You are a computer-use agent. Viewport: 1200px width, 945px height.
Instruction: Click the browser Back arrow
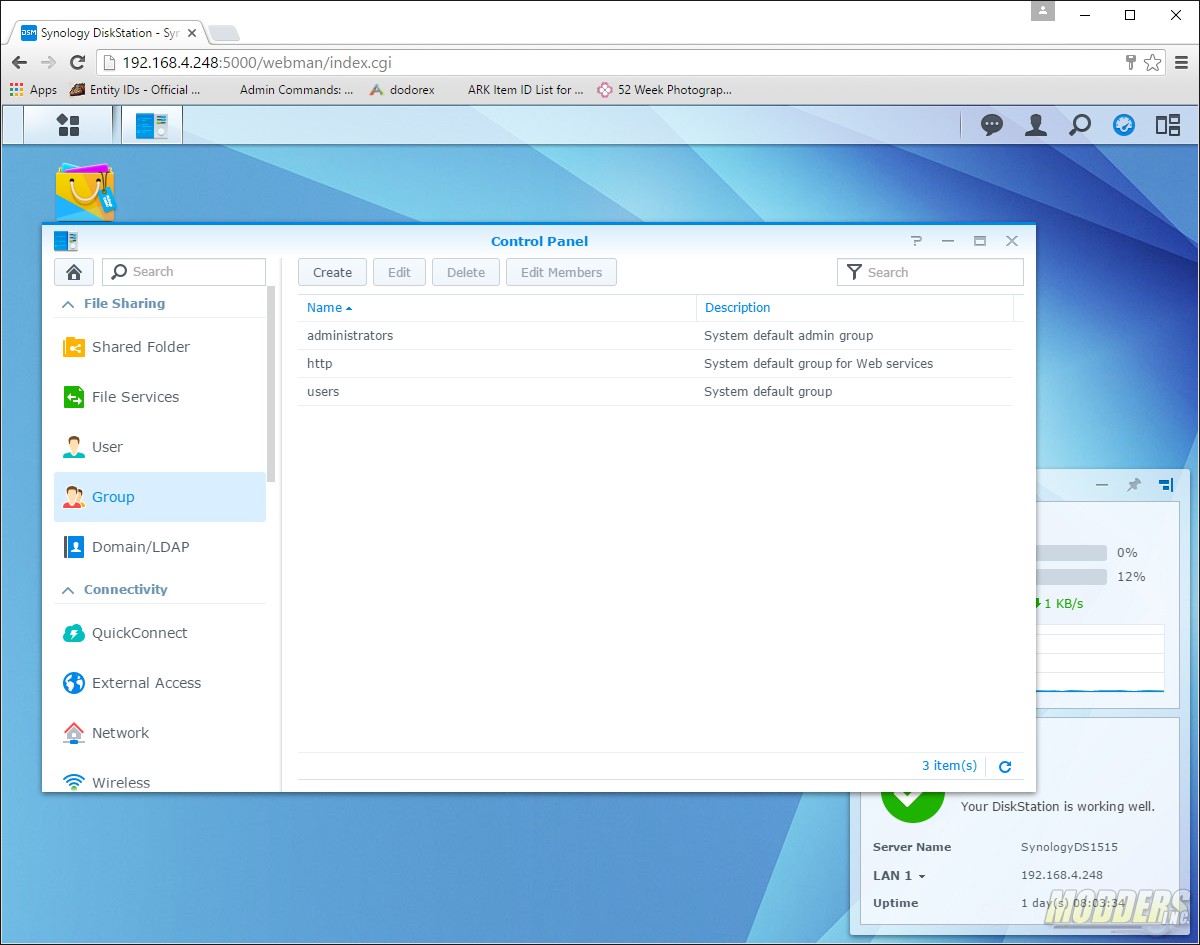19,62
